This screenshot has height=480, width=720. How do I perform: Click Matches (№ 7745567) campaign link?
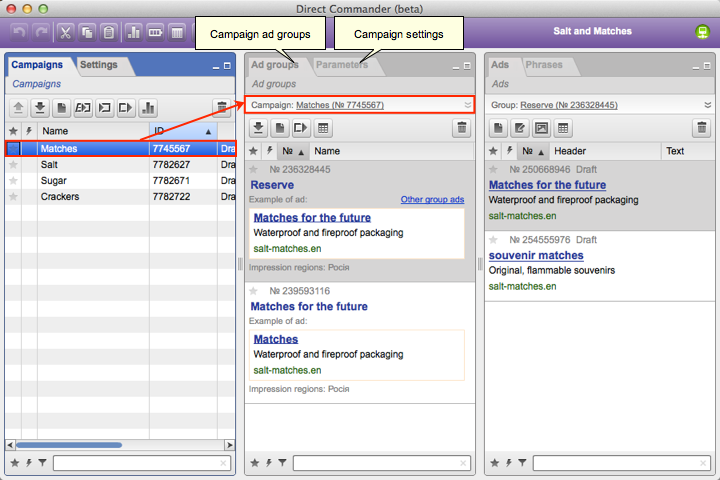340,105
